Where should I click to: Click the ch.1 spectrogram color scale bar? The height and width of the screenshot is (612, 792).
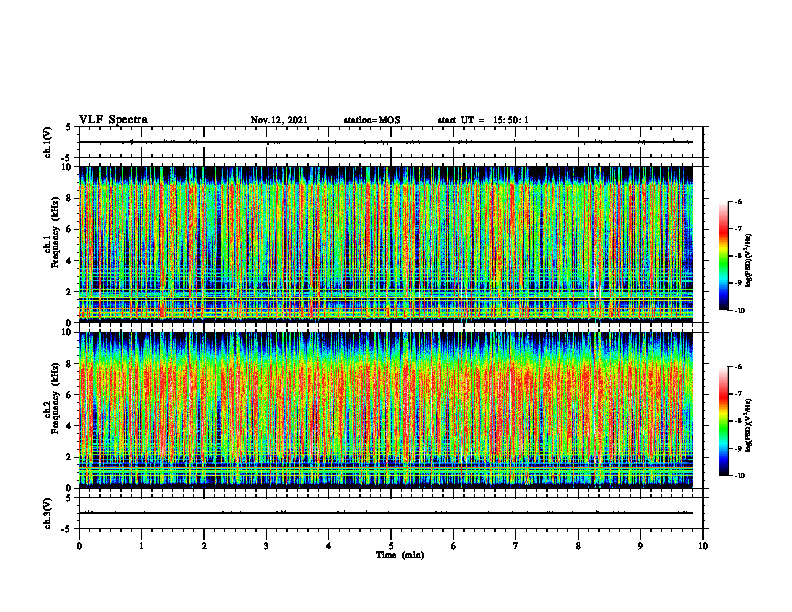coord(723,256)
